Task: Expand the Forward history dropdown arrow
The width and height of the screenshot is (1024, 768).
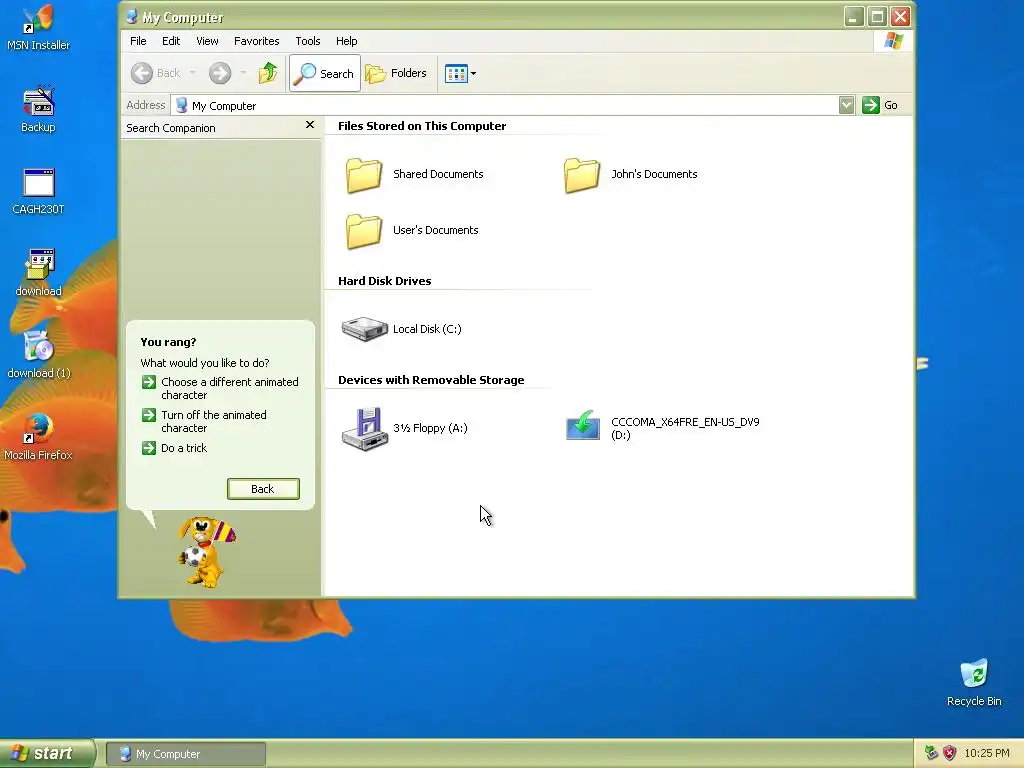Action: click(x=243, y=73)
